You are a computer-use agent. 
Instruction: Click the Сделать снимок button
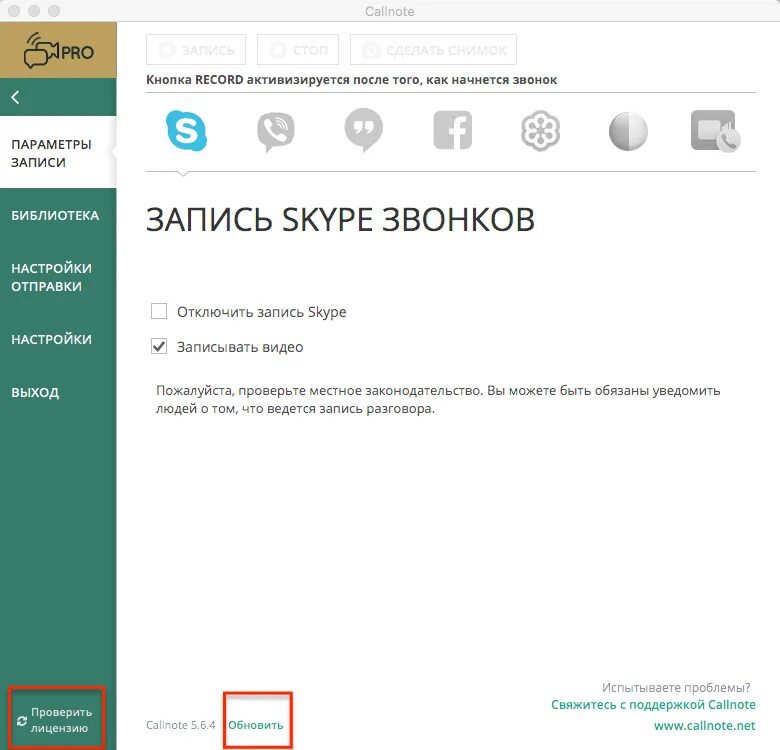click(433, 50)
